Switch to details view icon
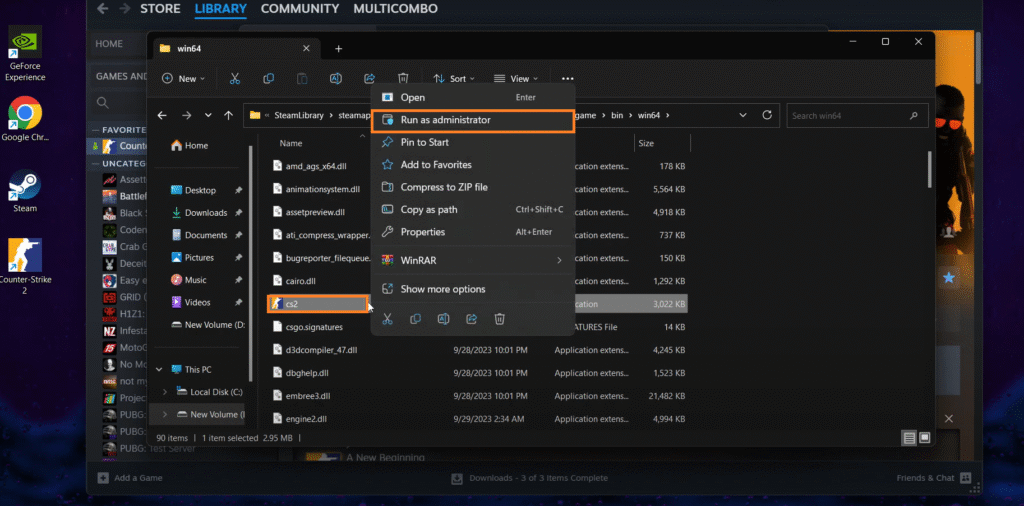This screenshot has height=506, width=1024. [x=908, y=437]
